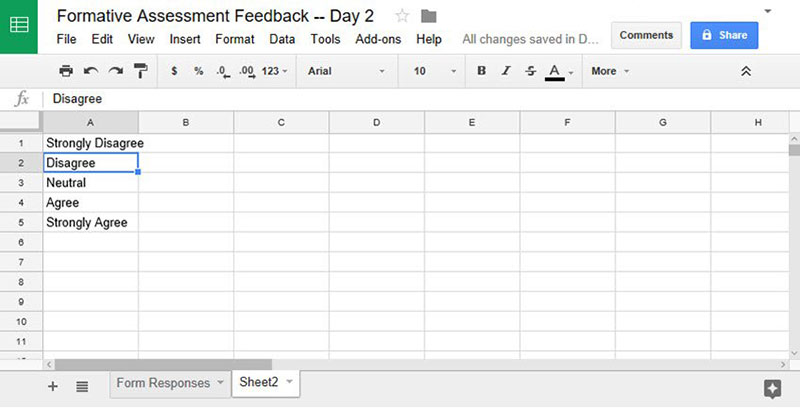Toggle Strikethrough formatting
Viewport: 800px width, 408px height.
tap(531, 71)
